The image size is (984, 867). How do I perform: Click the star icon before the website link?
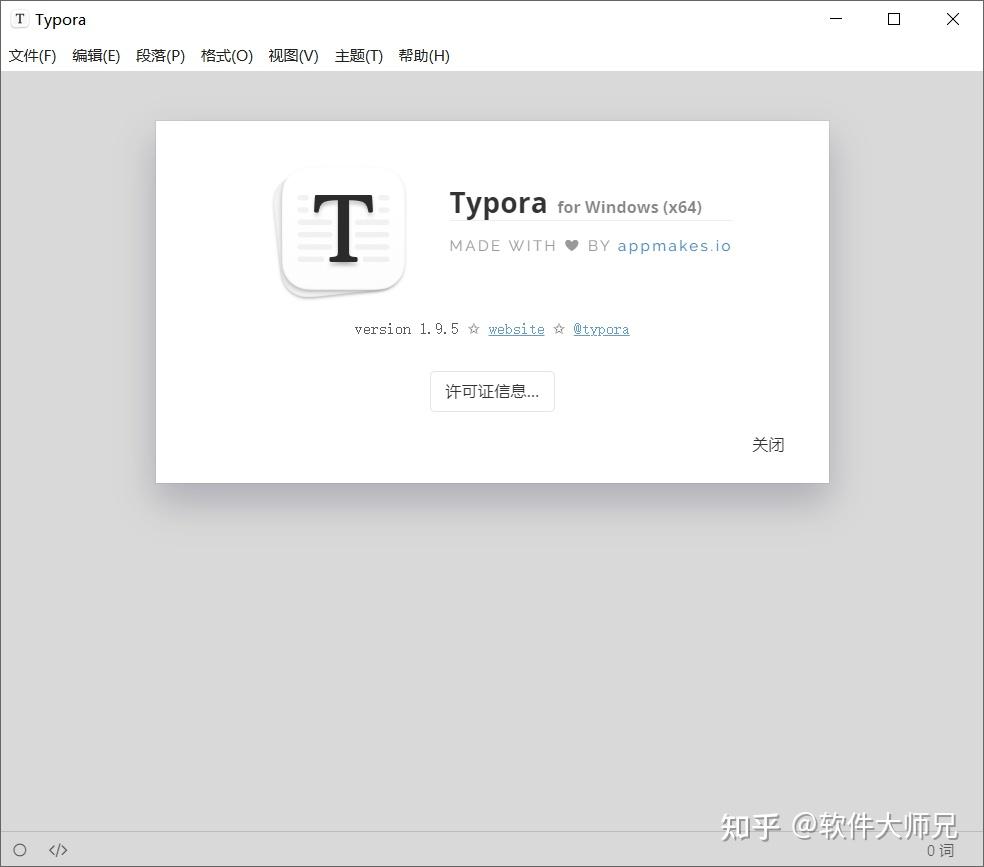[x=474, y=328]
